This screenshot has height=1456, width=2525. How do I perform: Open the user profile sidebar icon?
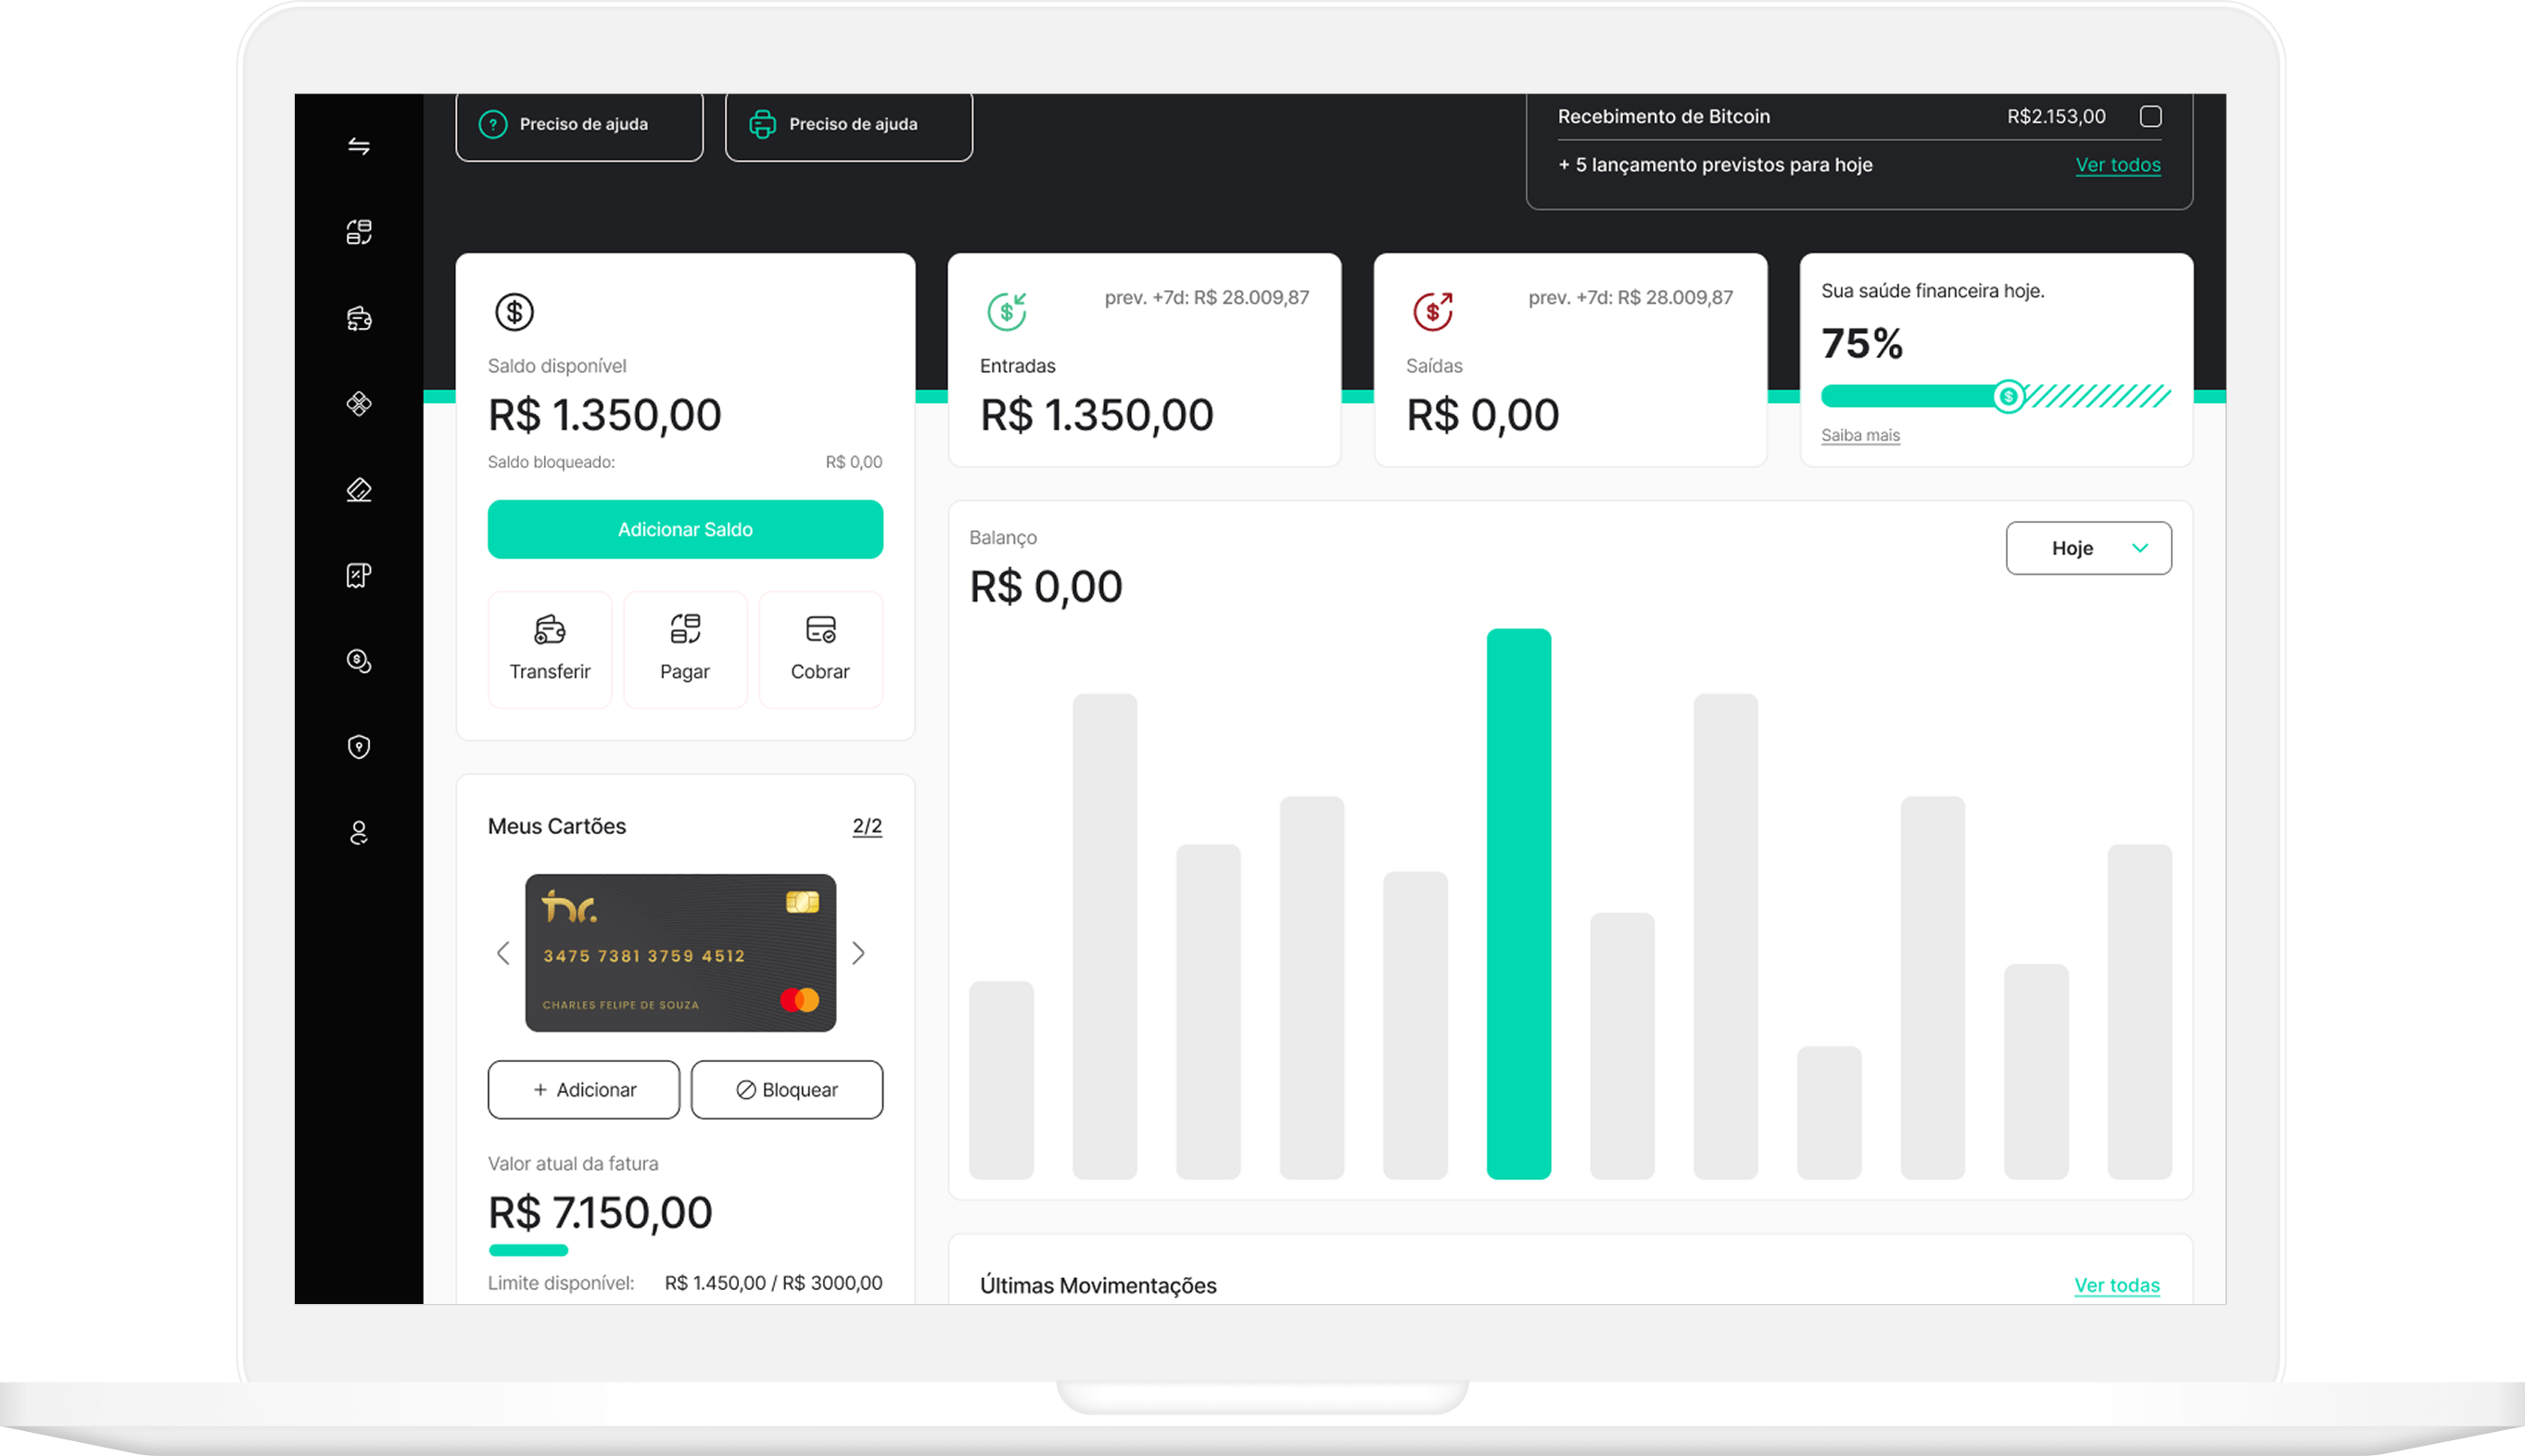click(x=359, y=833)
